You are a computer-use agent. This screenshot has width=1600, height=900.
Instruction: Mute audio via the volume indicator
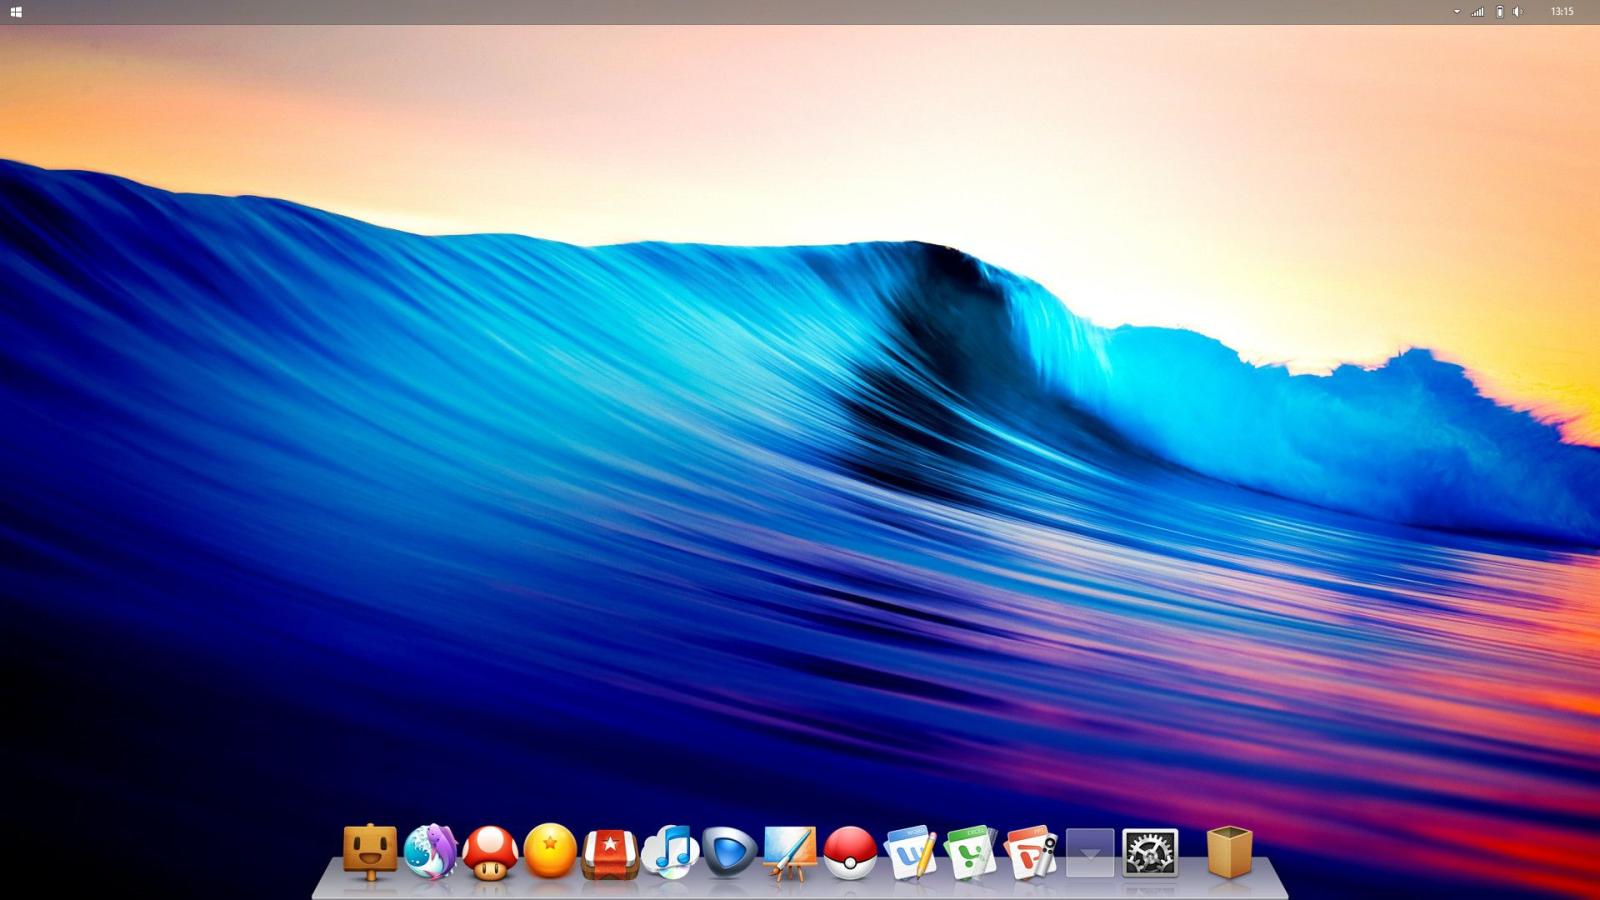pos(1518,11)
